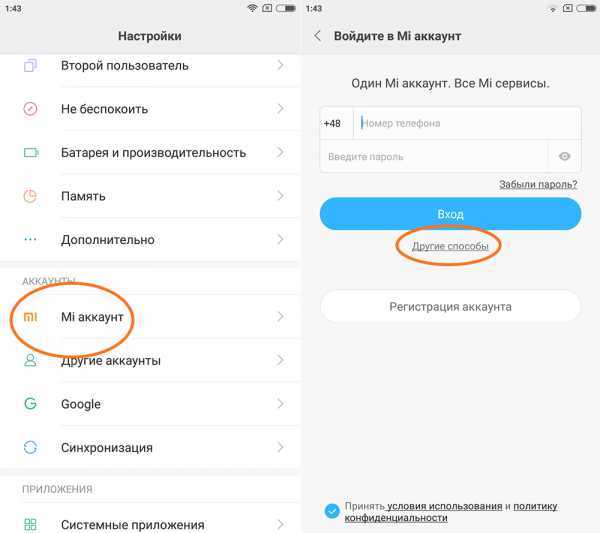Tap the Память storage pie icon
This screenshot has width=600, height=533.
tap(30, 196)
